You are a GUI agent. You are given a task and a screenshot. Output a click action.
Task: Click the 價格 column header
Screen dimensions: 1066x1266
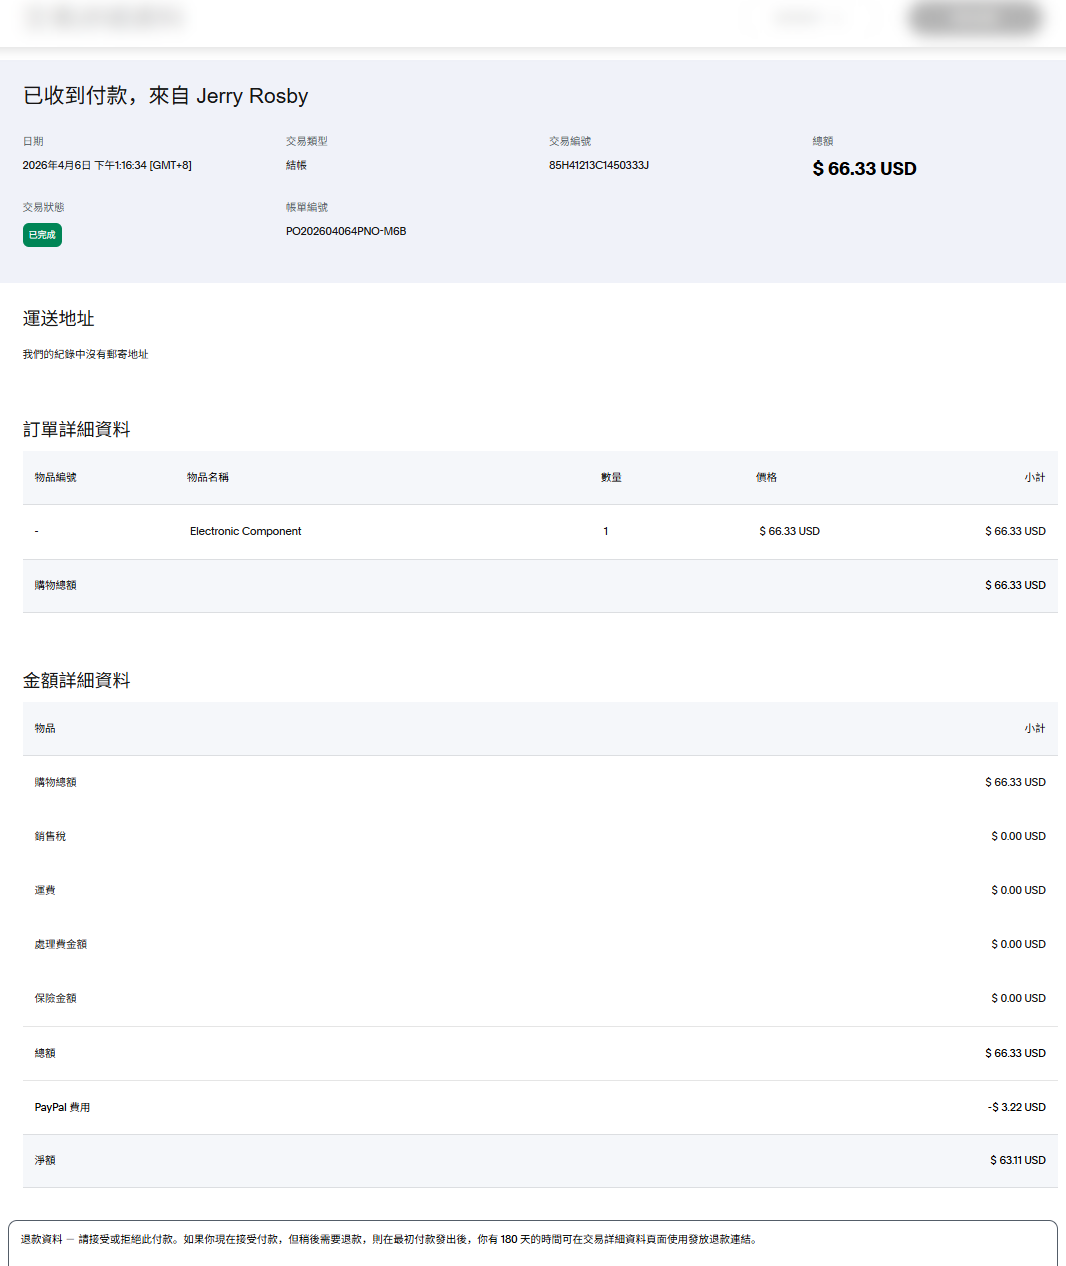tap(766, 477)
